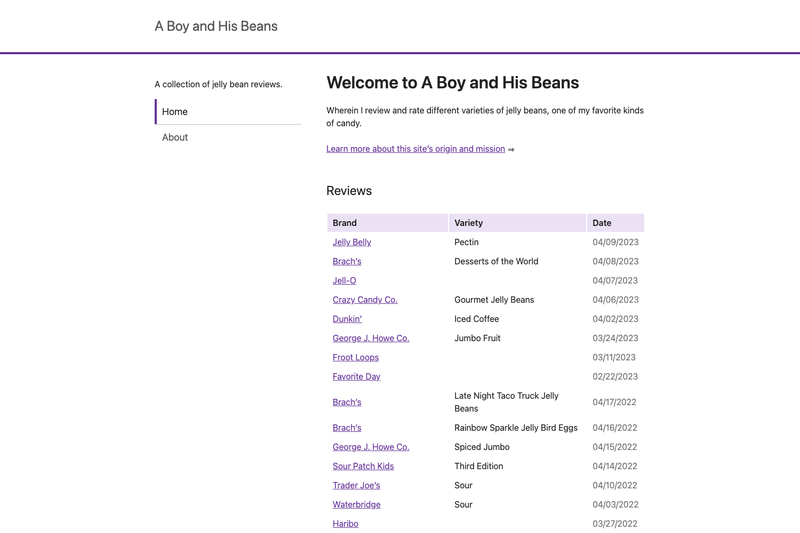Screen dimensions: 800x533
Task: Click the 'Welcome to A Boy and His Beans' heading
Action: 453,83
